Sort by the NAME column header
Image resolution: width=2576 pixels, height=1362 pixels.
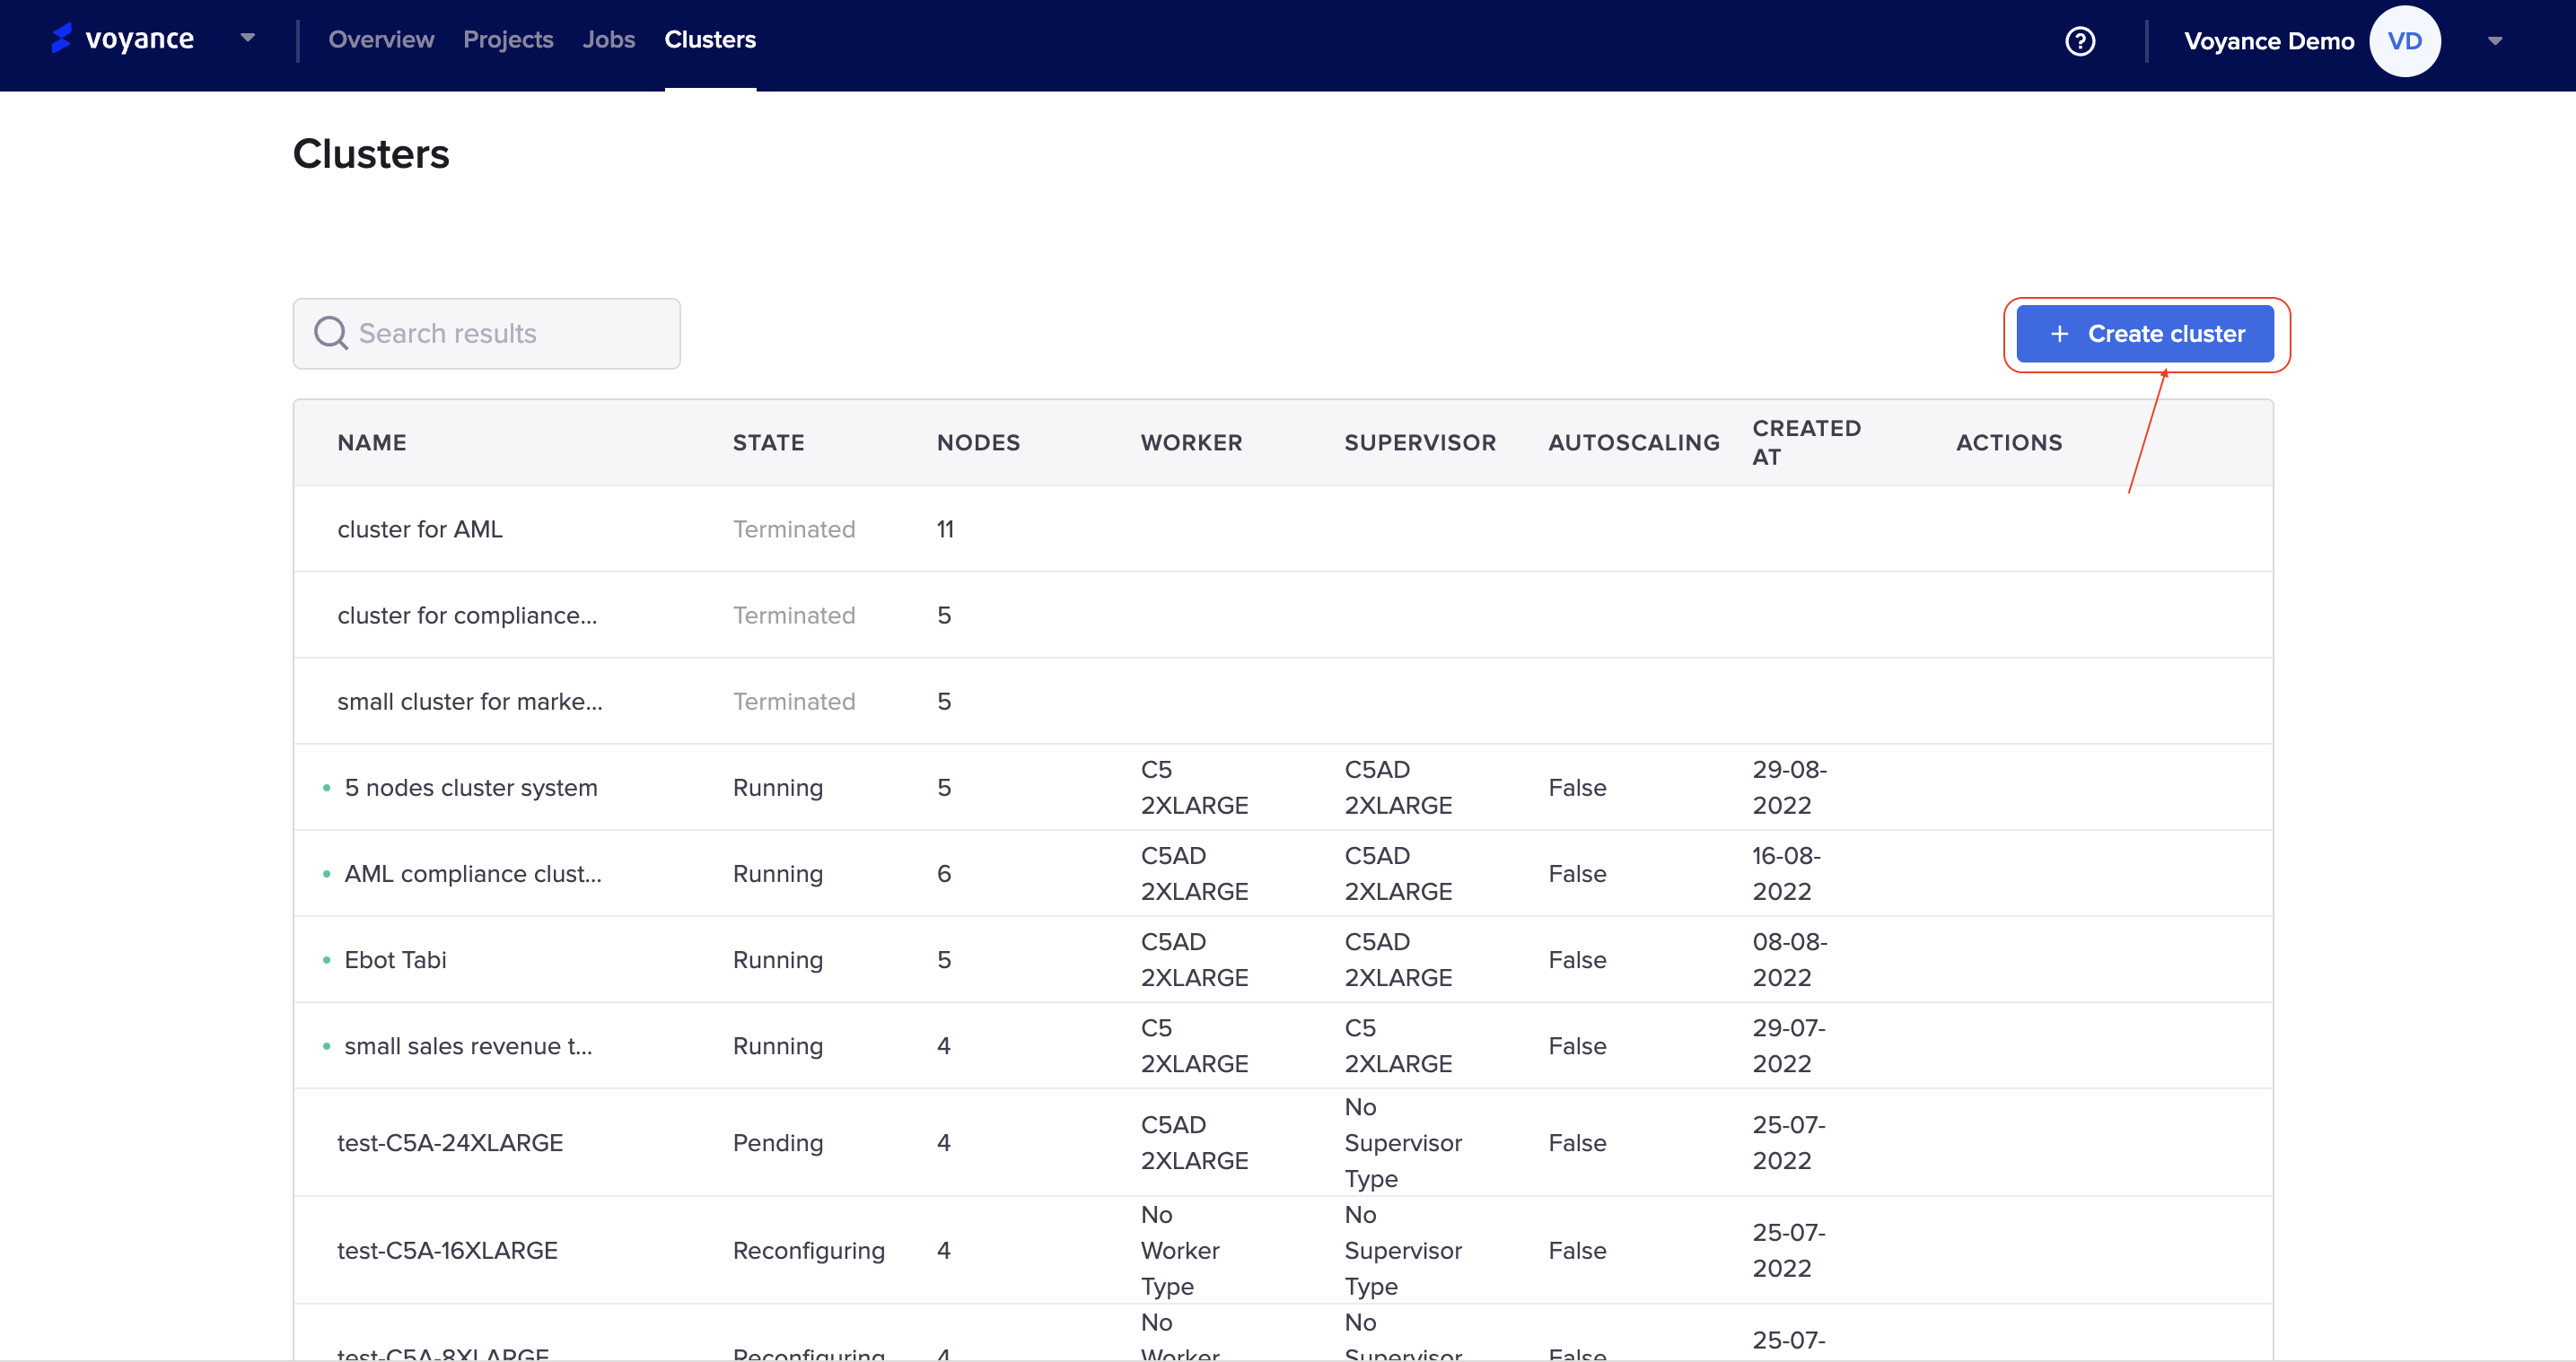tap(372, 443)
